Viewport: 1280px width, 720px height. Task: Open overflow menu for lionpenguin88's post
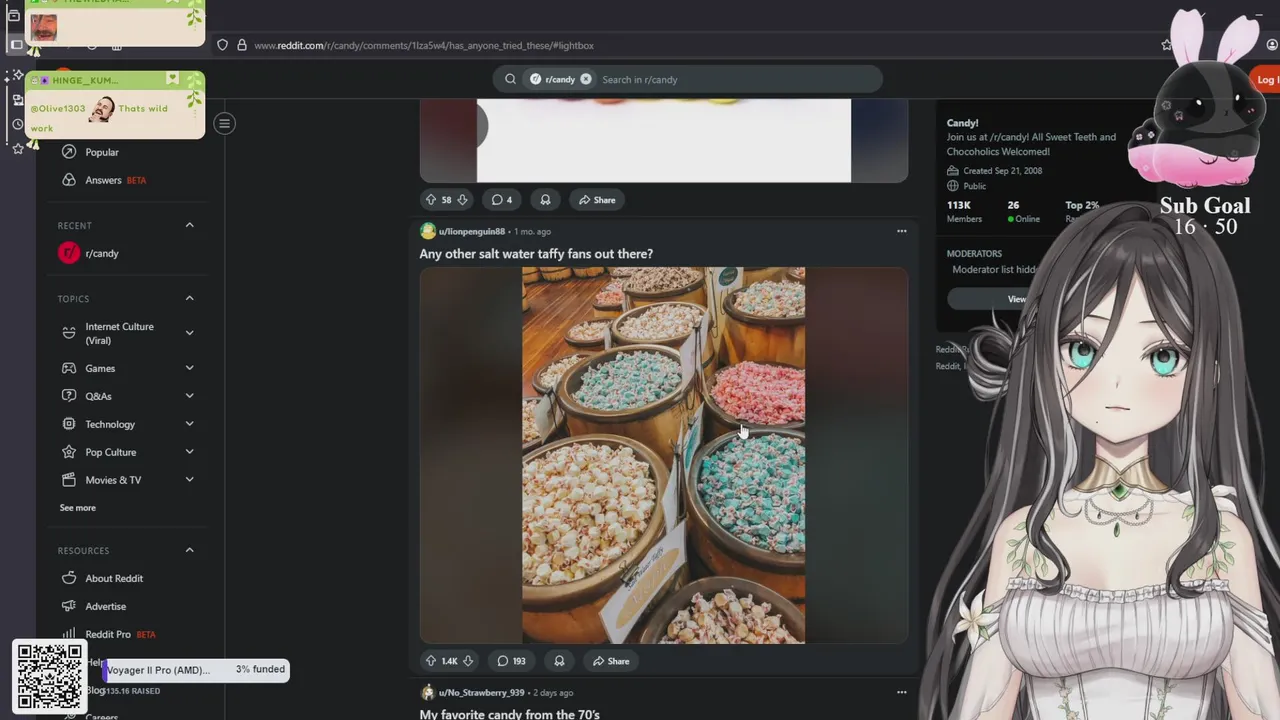tap(901, 231)
